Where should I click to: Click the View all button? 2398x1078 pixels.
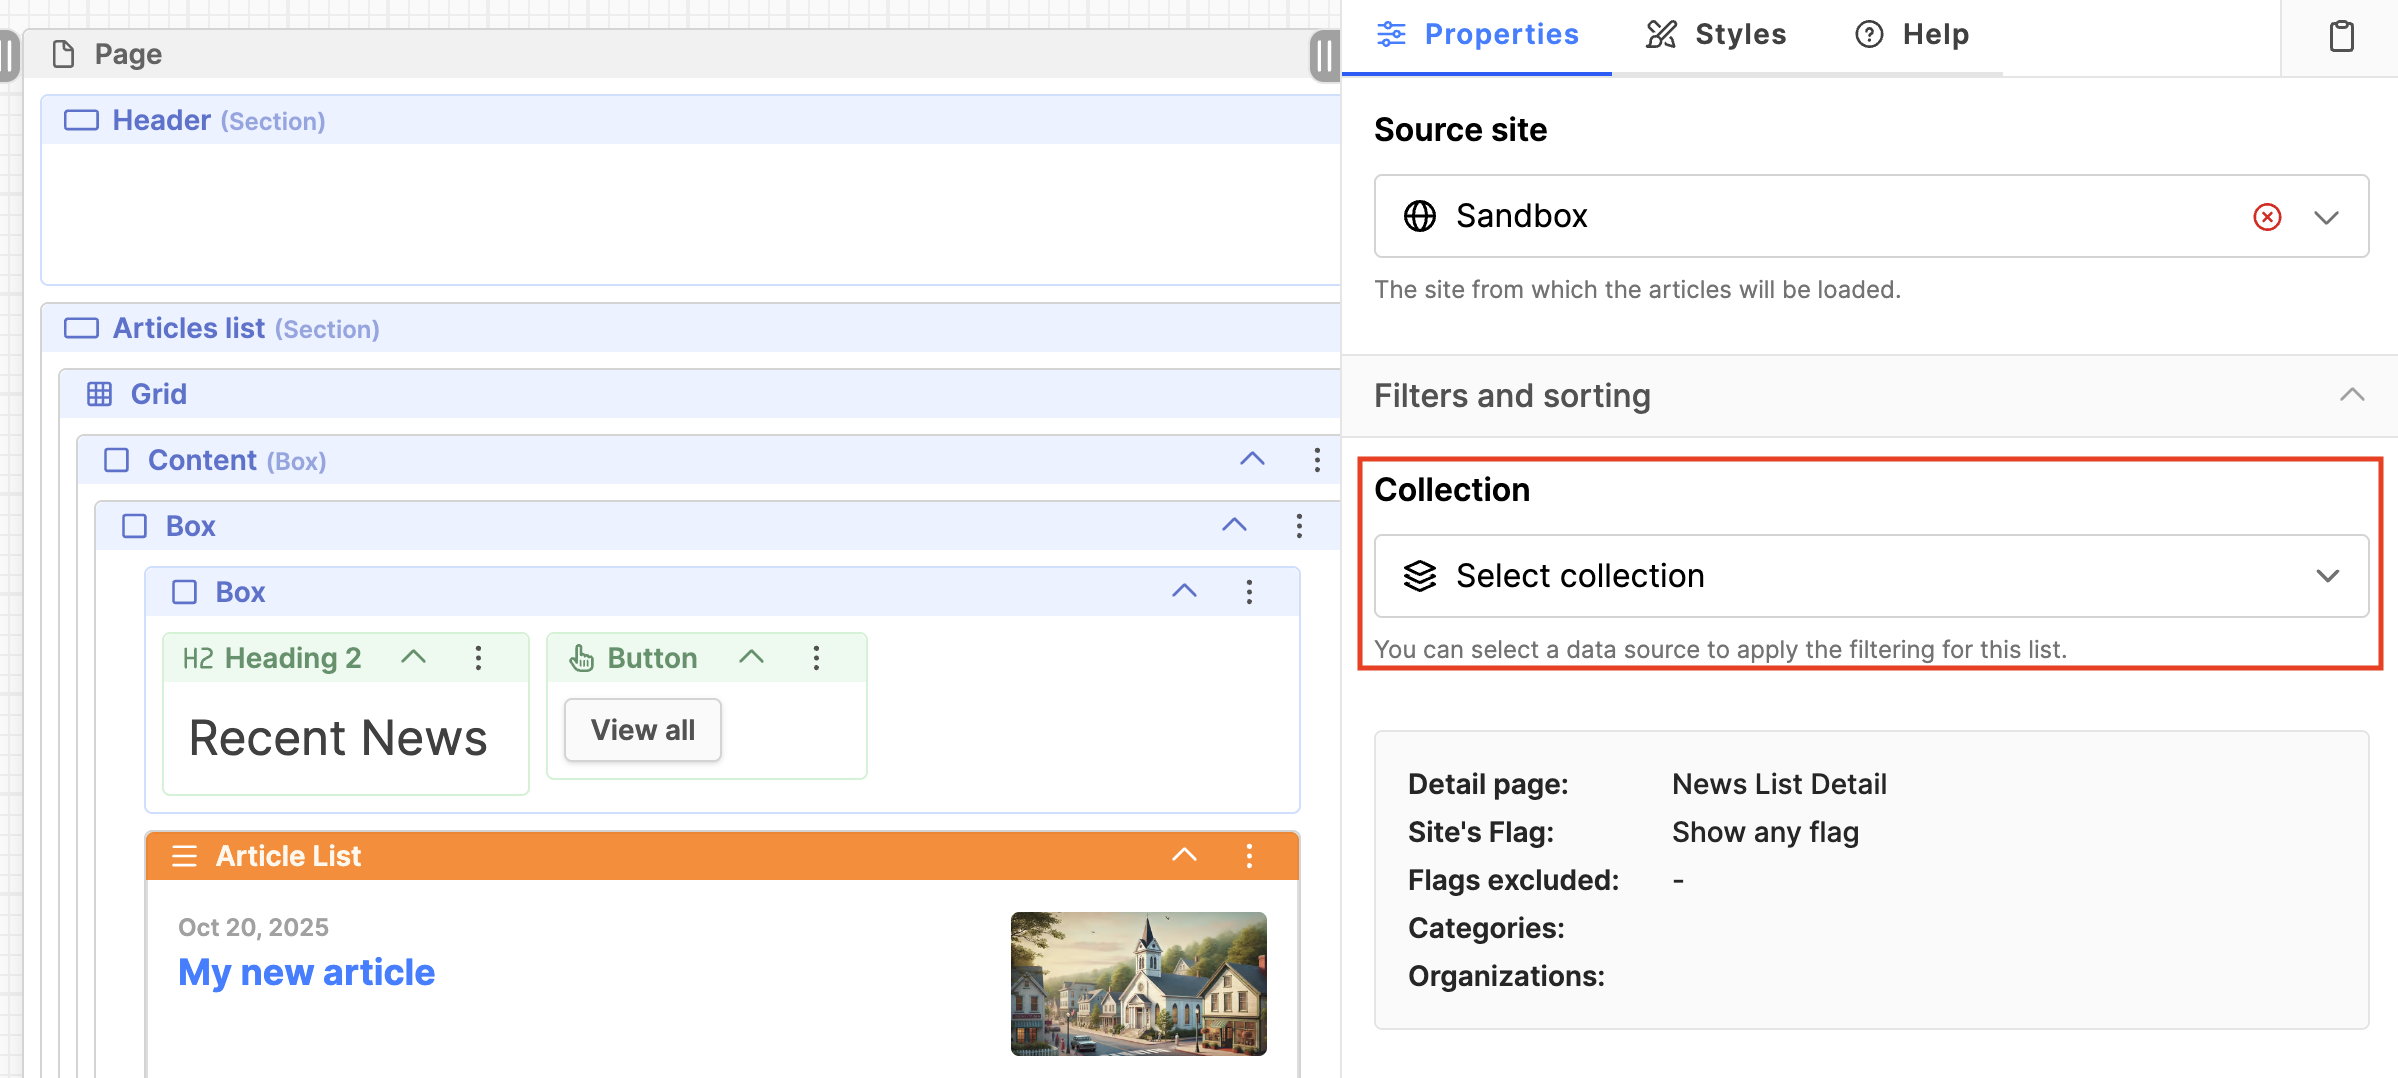pos(643,730)
